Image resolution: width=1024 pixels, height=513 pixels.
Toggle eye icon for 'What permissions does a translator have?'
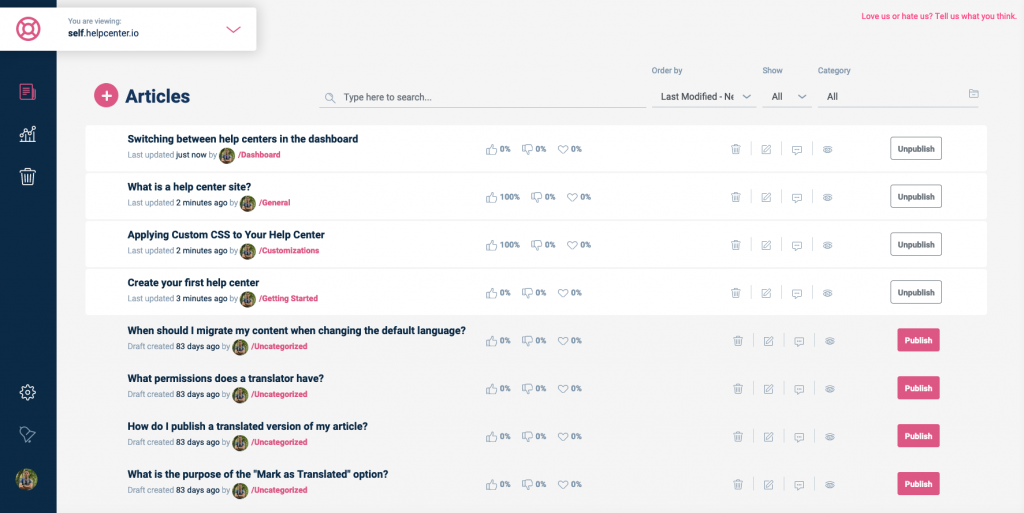[829, 389]
